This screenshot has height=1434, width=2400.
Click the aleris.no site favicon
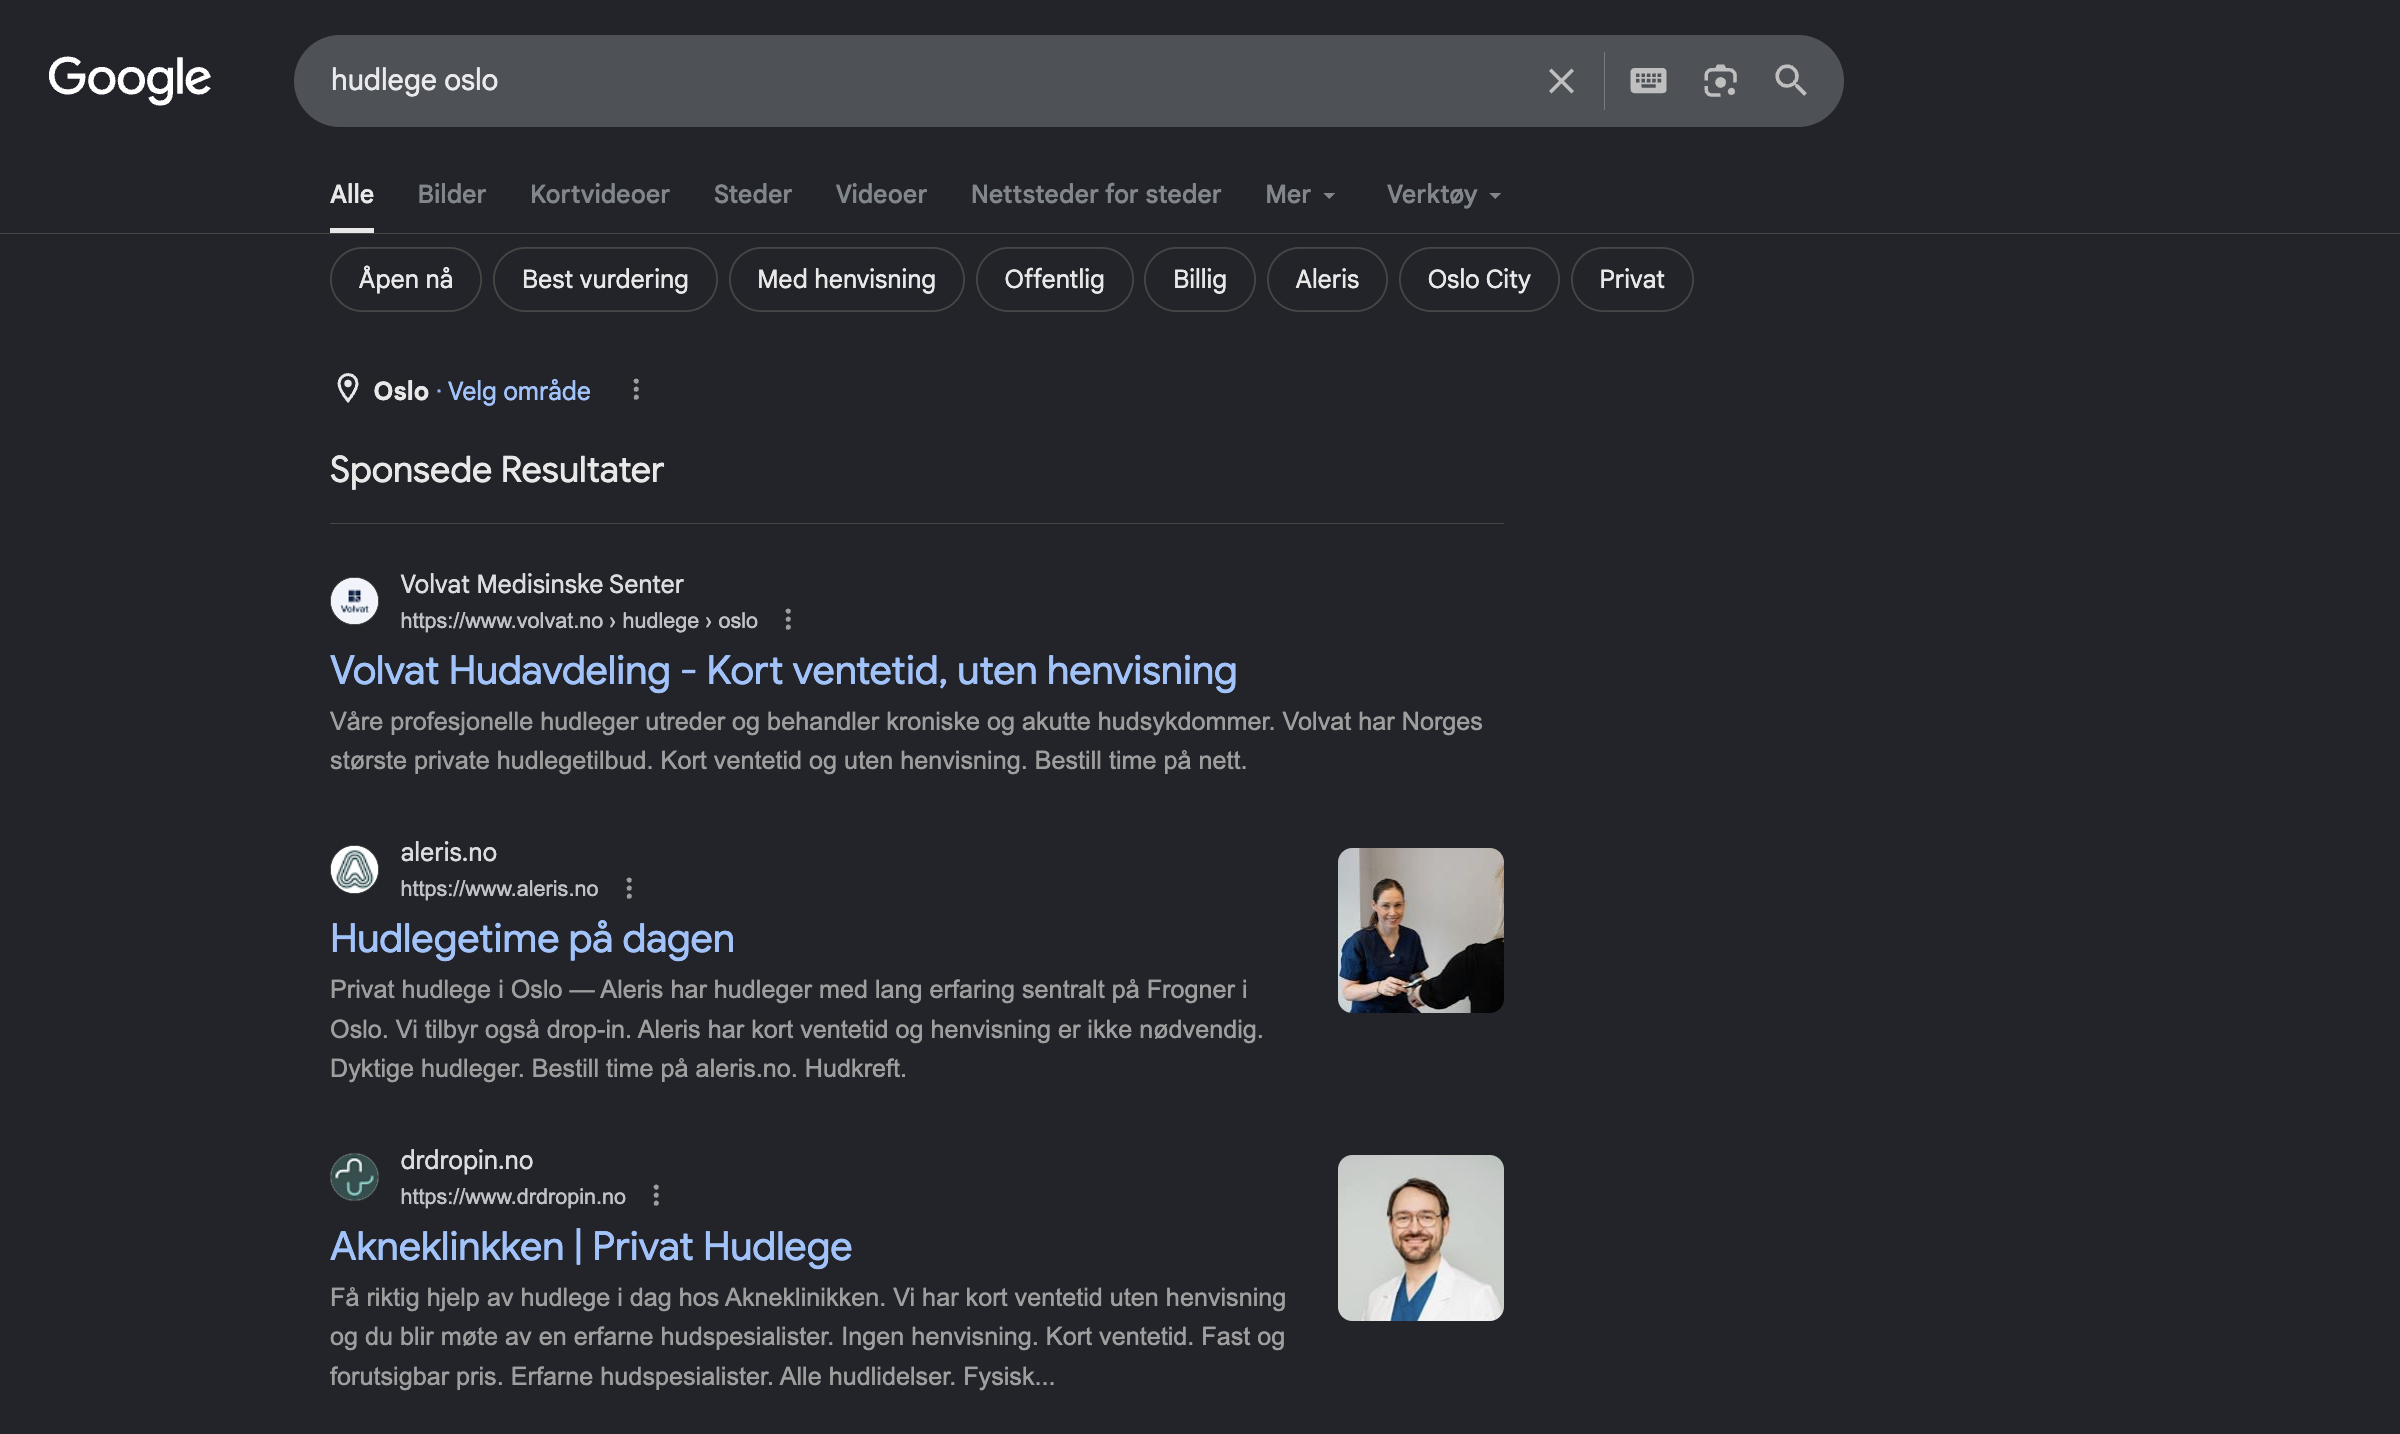(x=354, y=869)
